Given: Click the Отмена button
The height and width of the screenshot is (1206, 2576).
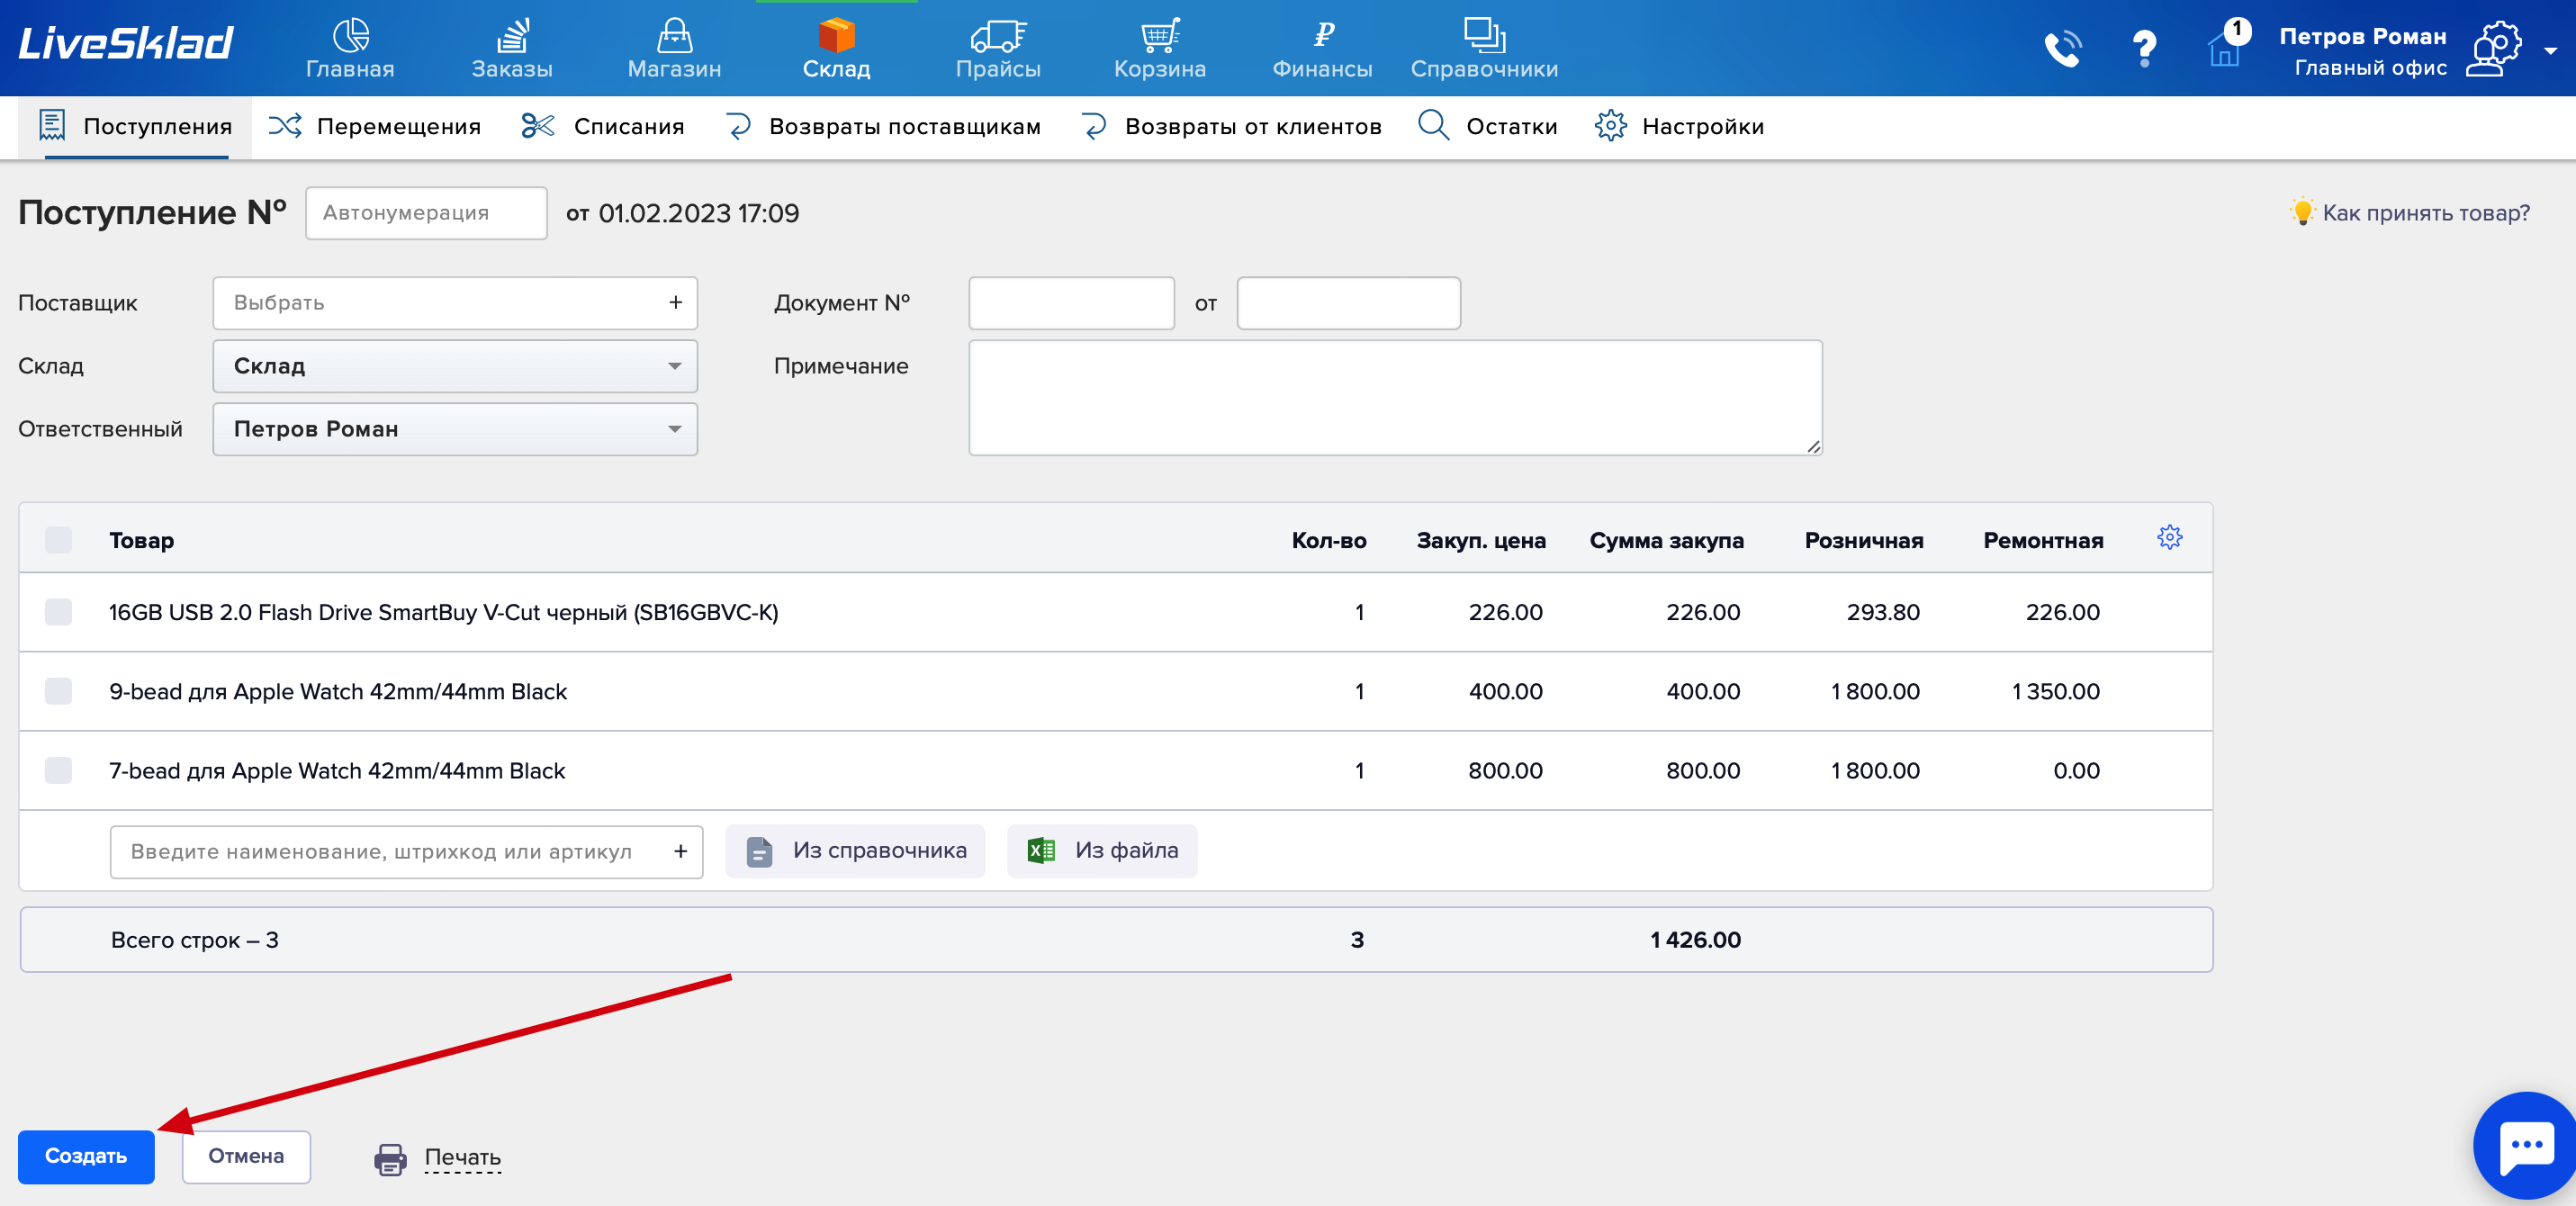Looking at the screenshot, I should point(246,1157).
